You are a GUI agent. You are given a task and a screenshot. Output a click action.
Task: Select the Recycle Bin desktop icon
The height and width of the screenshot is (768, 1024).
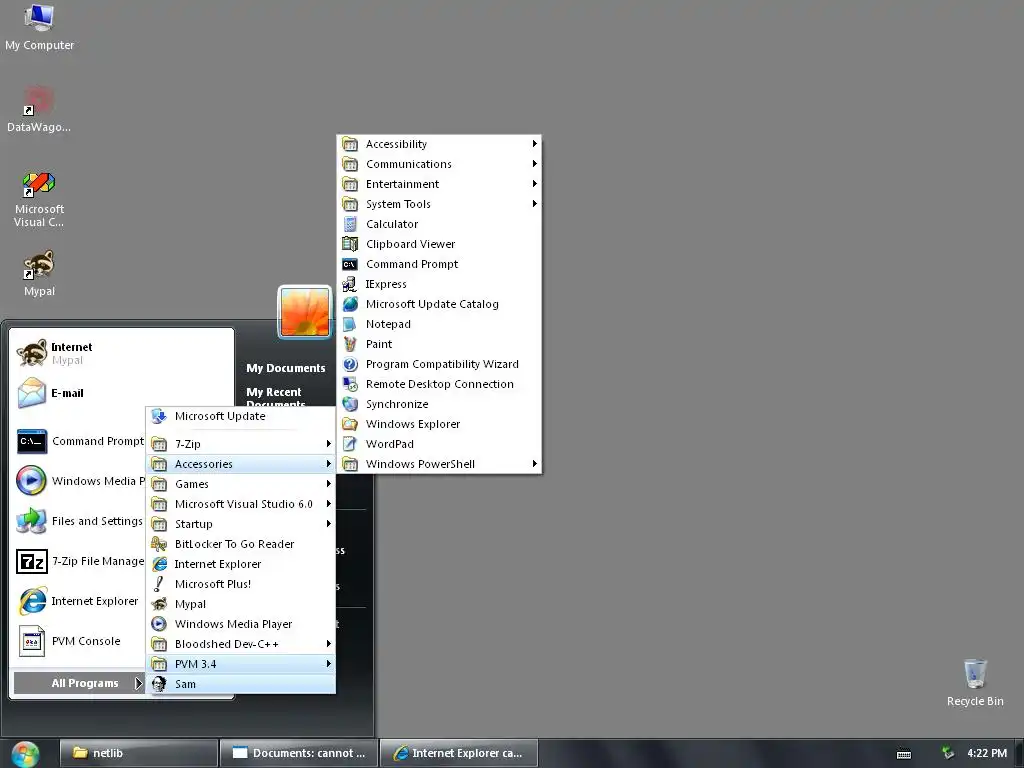[975, 683]
